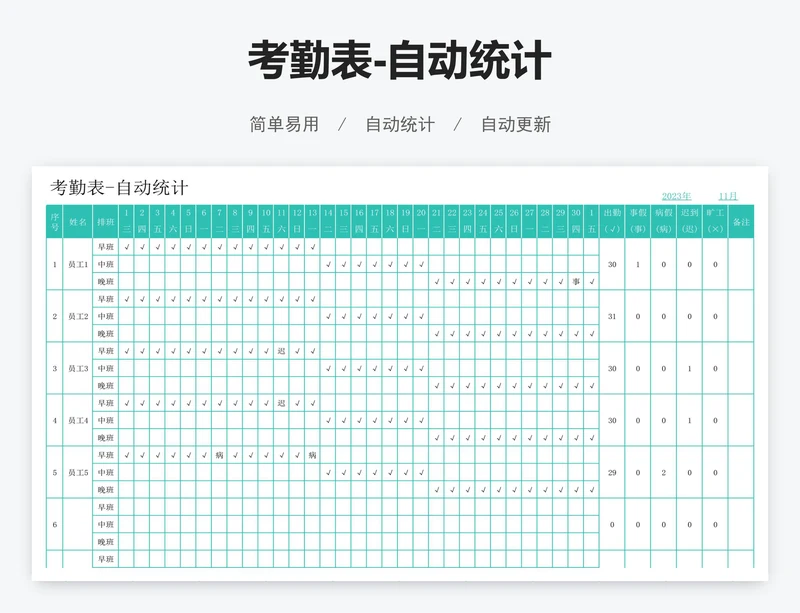Screen dimensions: 800x613
Task: Click the 旷工(×) summary column header
Action: (715, 222)
